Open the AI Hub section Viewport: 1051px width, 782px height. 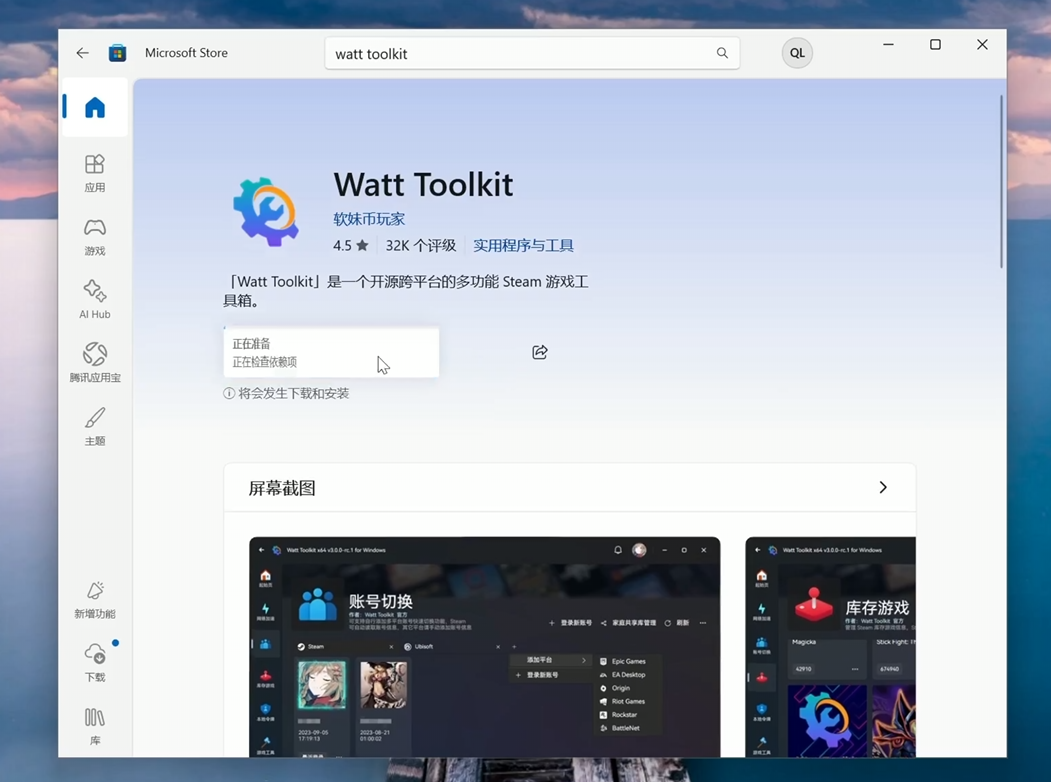(95, 299)
